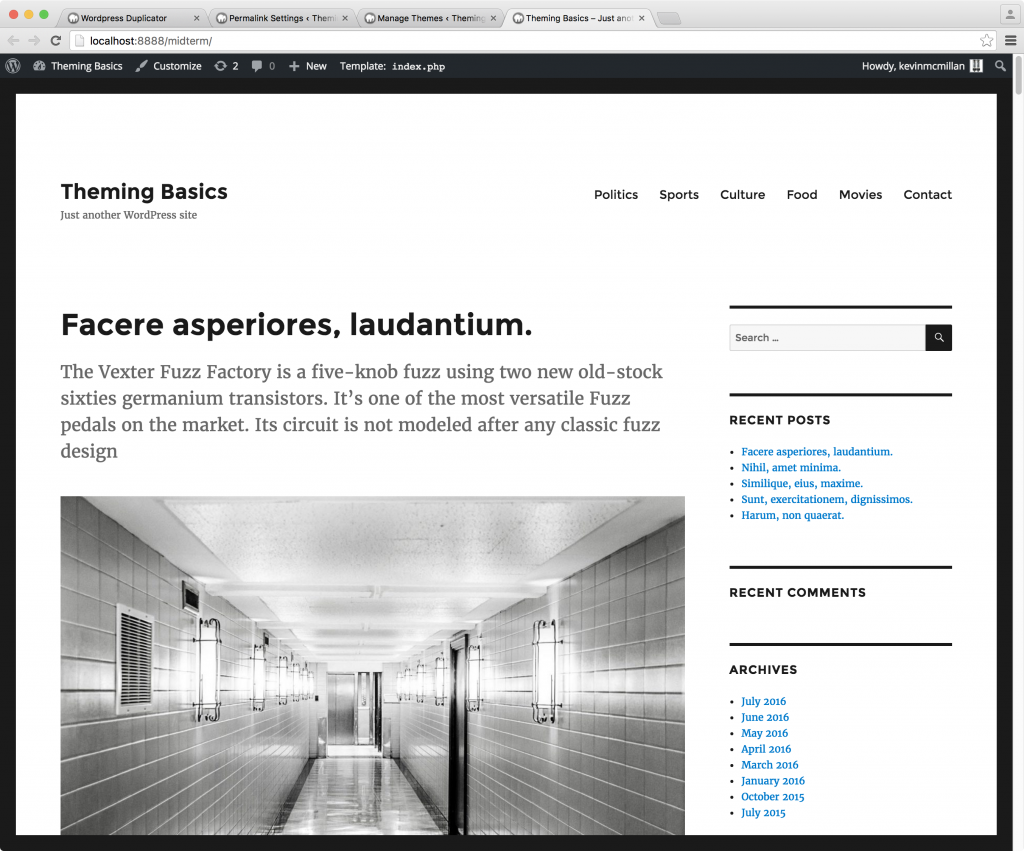Click Template: index.php admin bar item
Screen dimensions: 1024x851
[392, 66]
